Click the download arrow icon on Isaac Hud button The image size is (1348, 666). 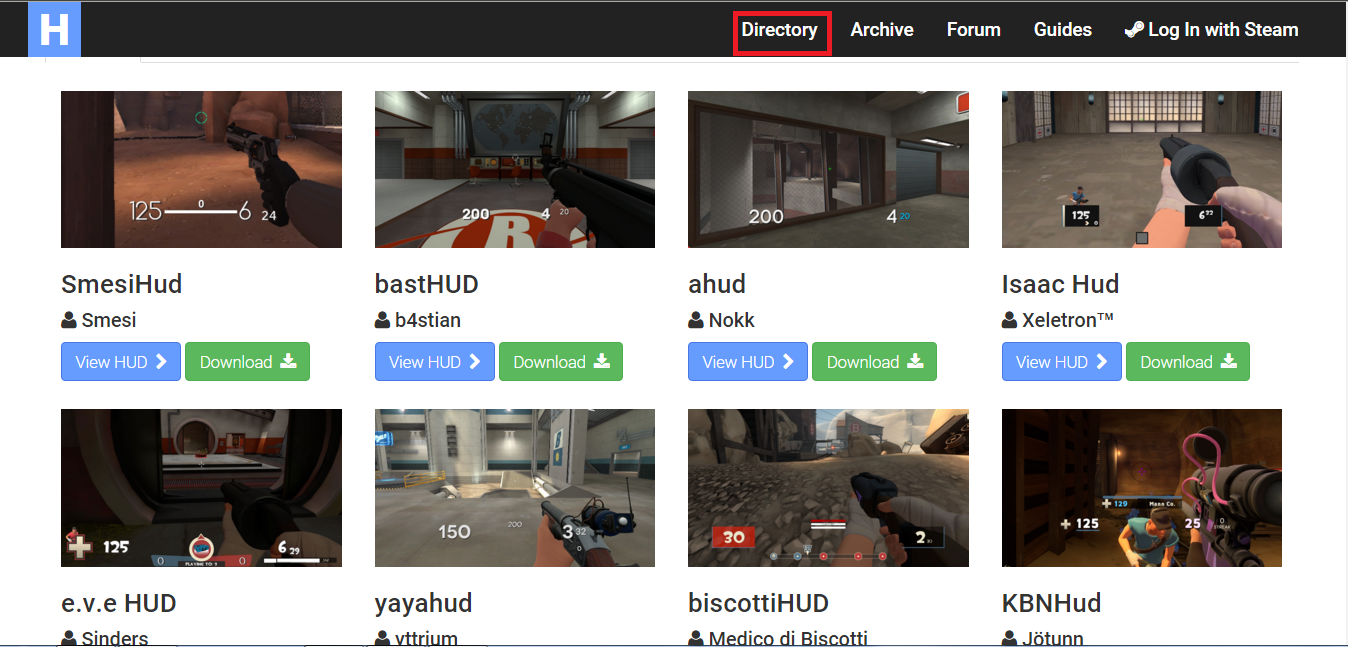point(1229,362)
